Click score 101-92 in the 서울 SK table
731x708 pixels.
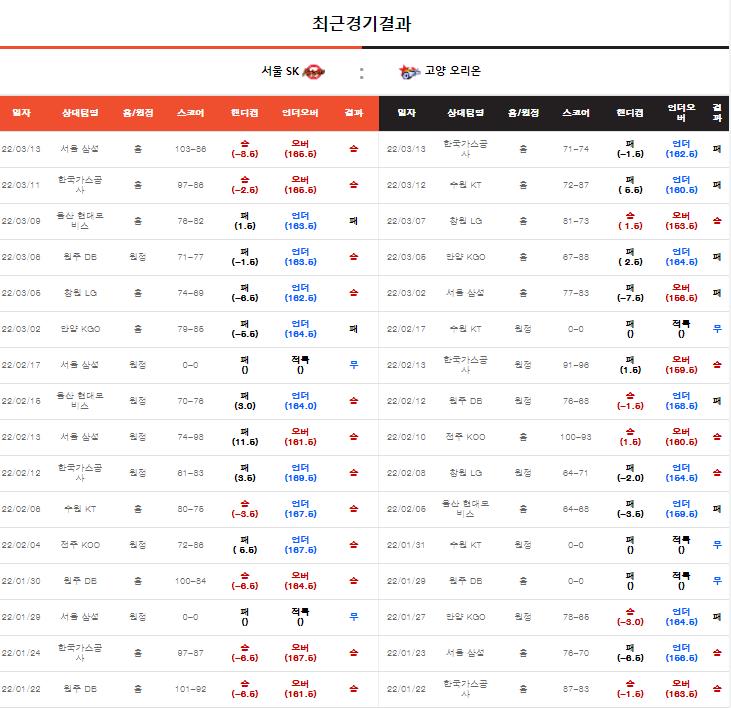(191, 689)
